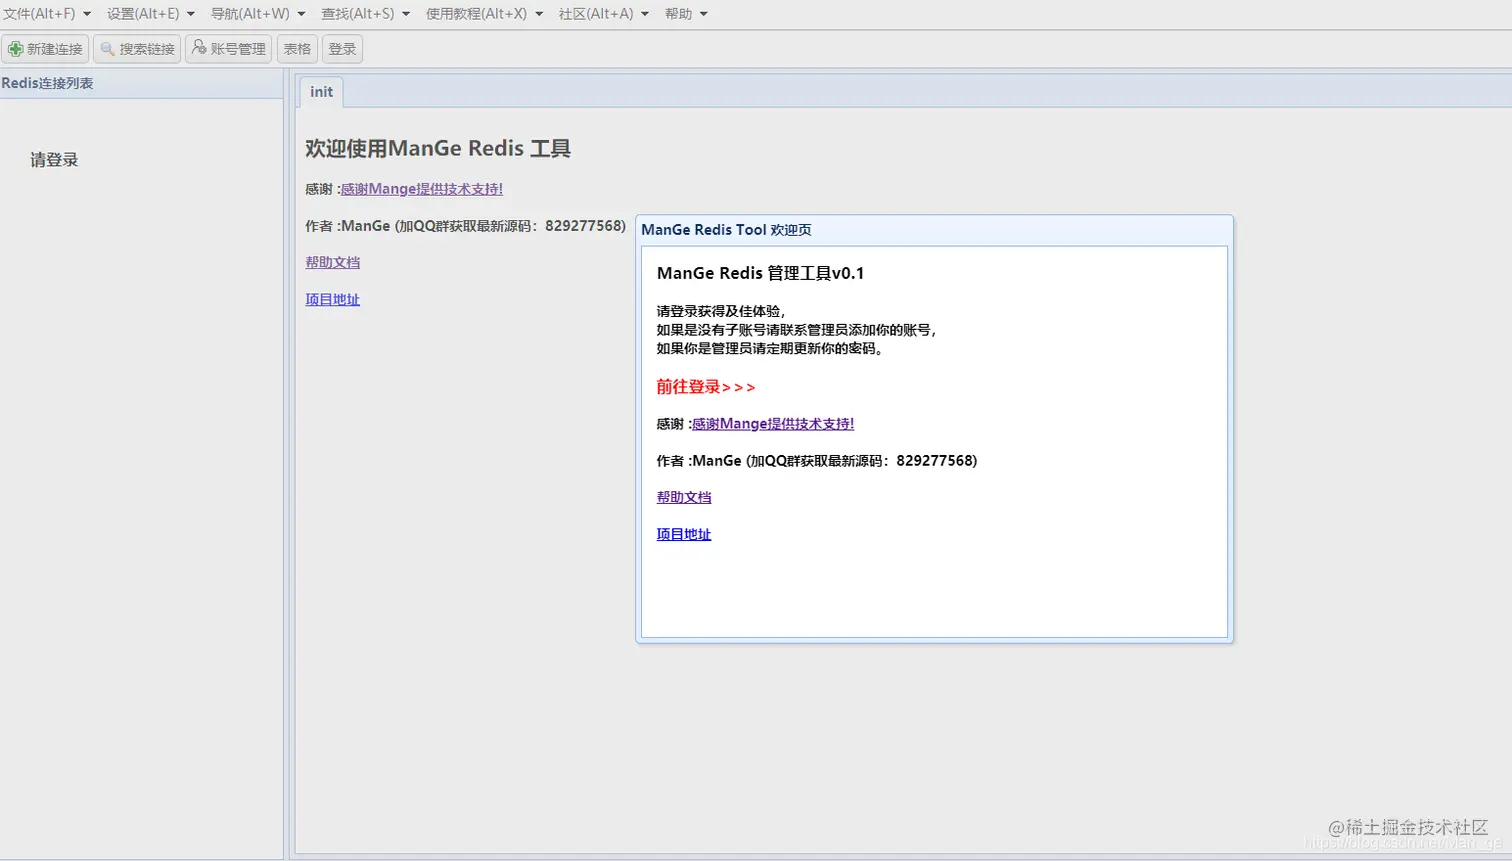Click the ManGe Redis Tool 欢迎页 title bar
The image size is (1512, 861).
click(x=934, y=230)
